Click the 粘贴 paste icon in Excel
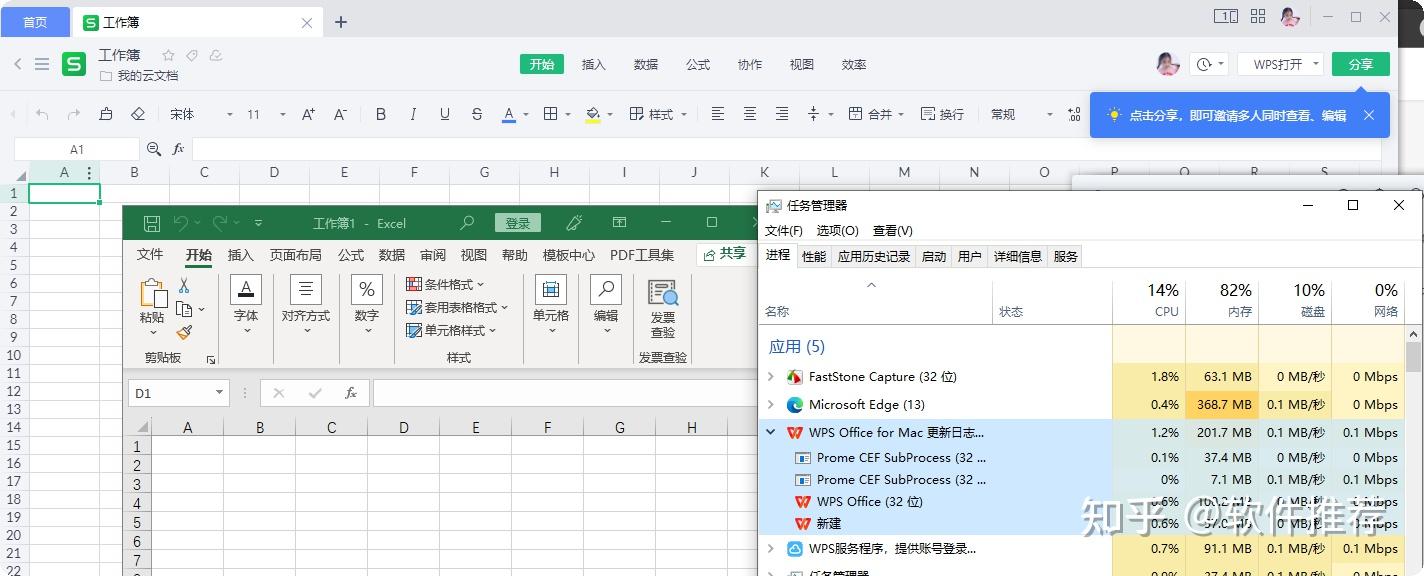1424x576 pixels. point(152,293)
